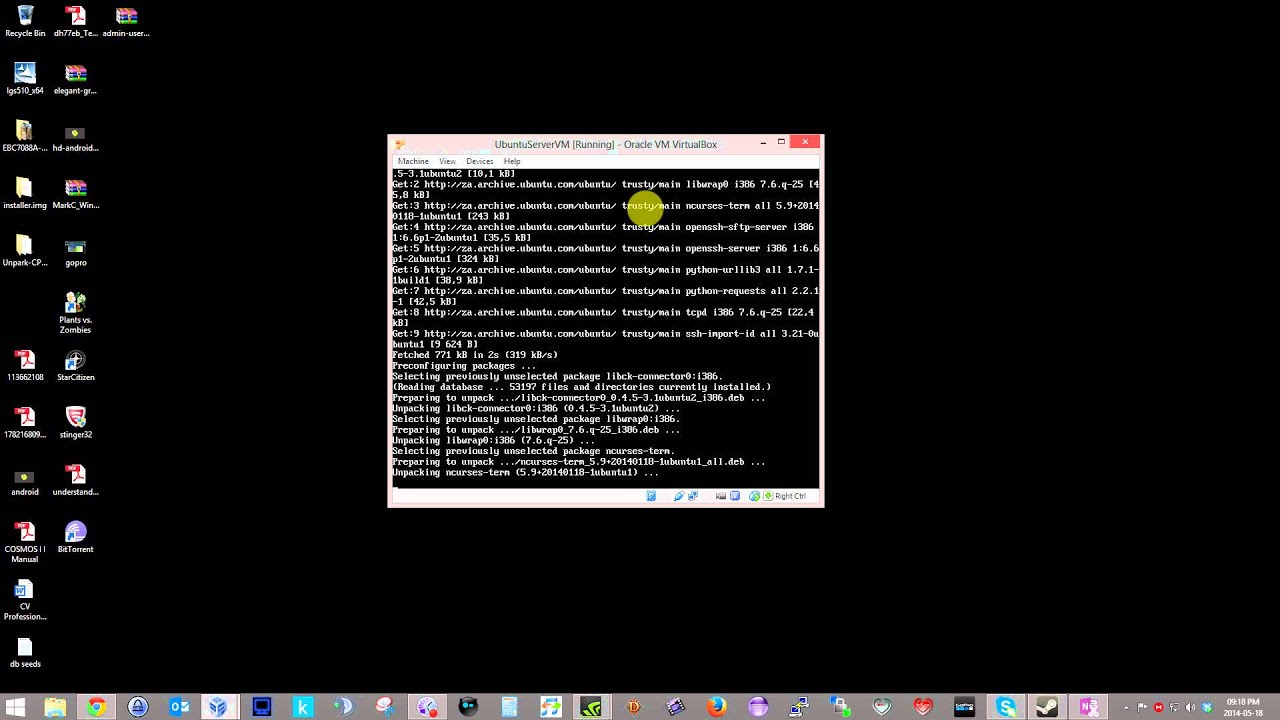The image size is (1280, 720).
Task: Open OneNote from the taskbar
Action: [x=1089, y=707]
